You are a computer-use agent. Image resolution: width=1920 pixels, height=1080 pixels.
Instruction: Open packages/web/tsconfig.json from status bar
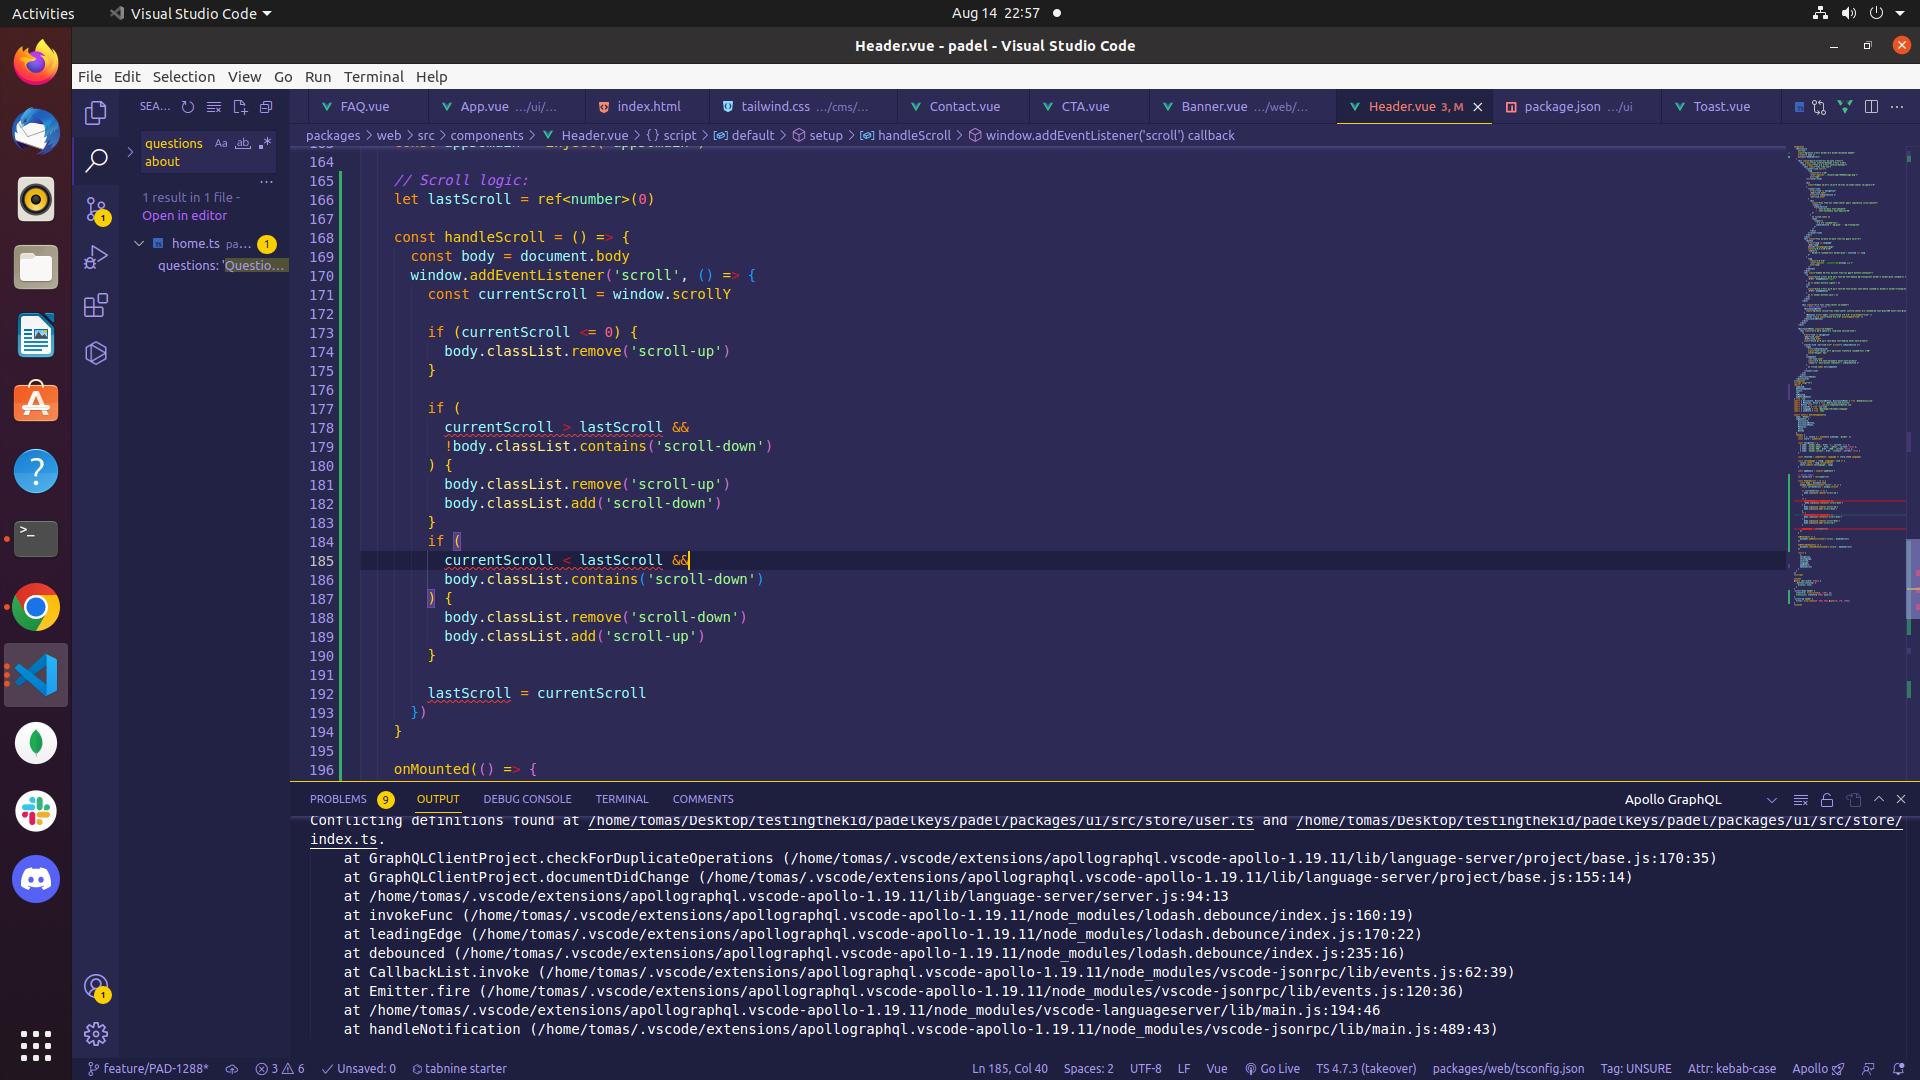tap(1508, 1068)
